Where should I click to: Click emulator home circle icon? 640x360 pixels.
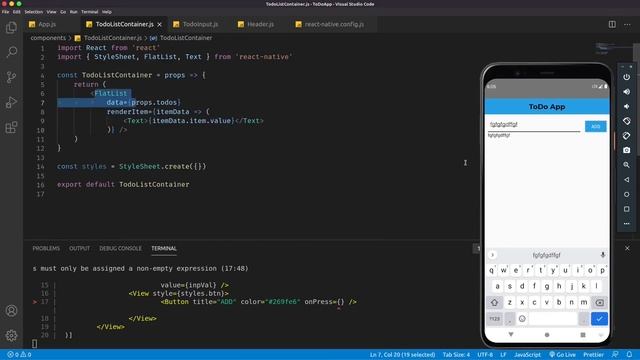click(627, 194)
